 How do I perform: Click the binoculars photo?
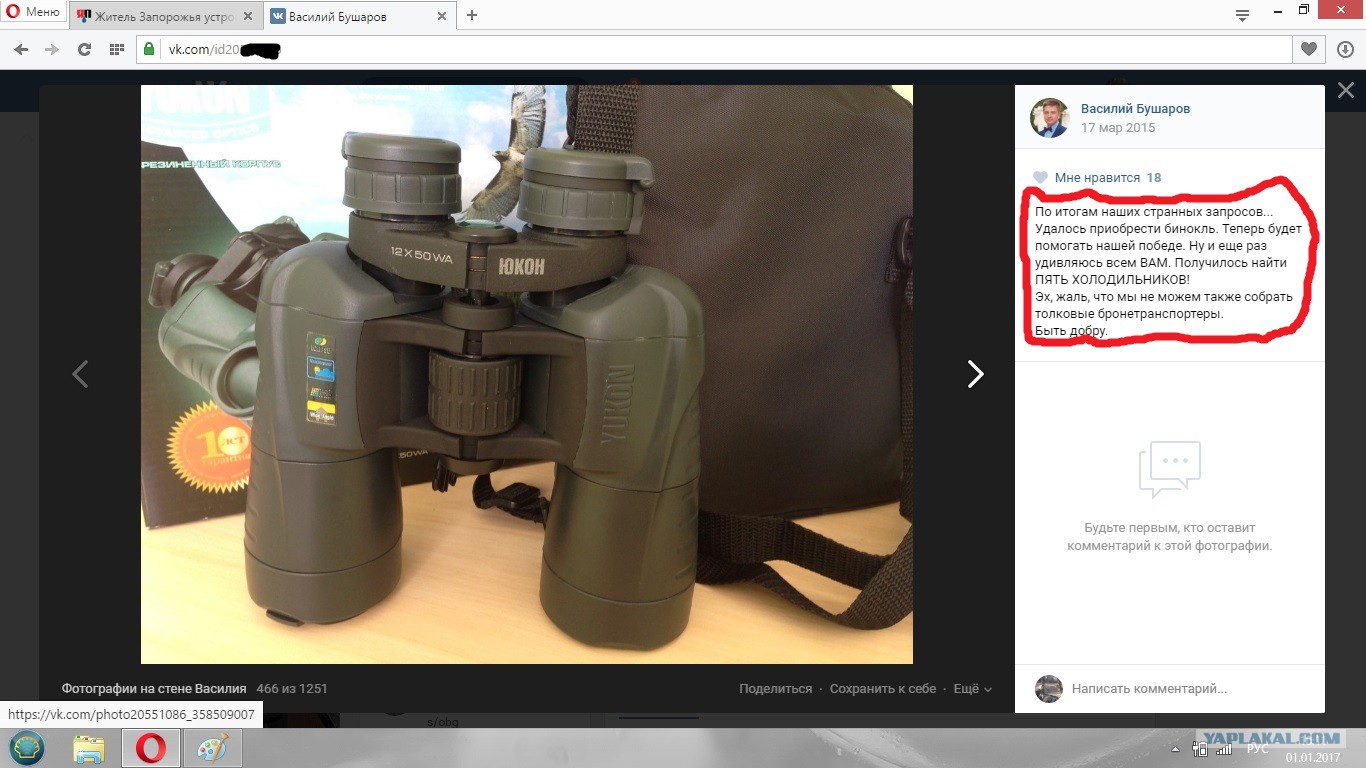click(527, 374)
